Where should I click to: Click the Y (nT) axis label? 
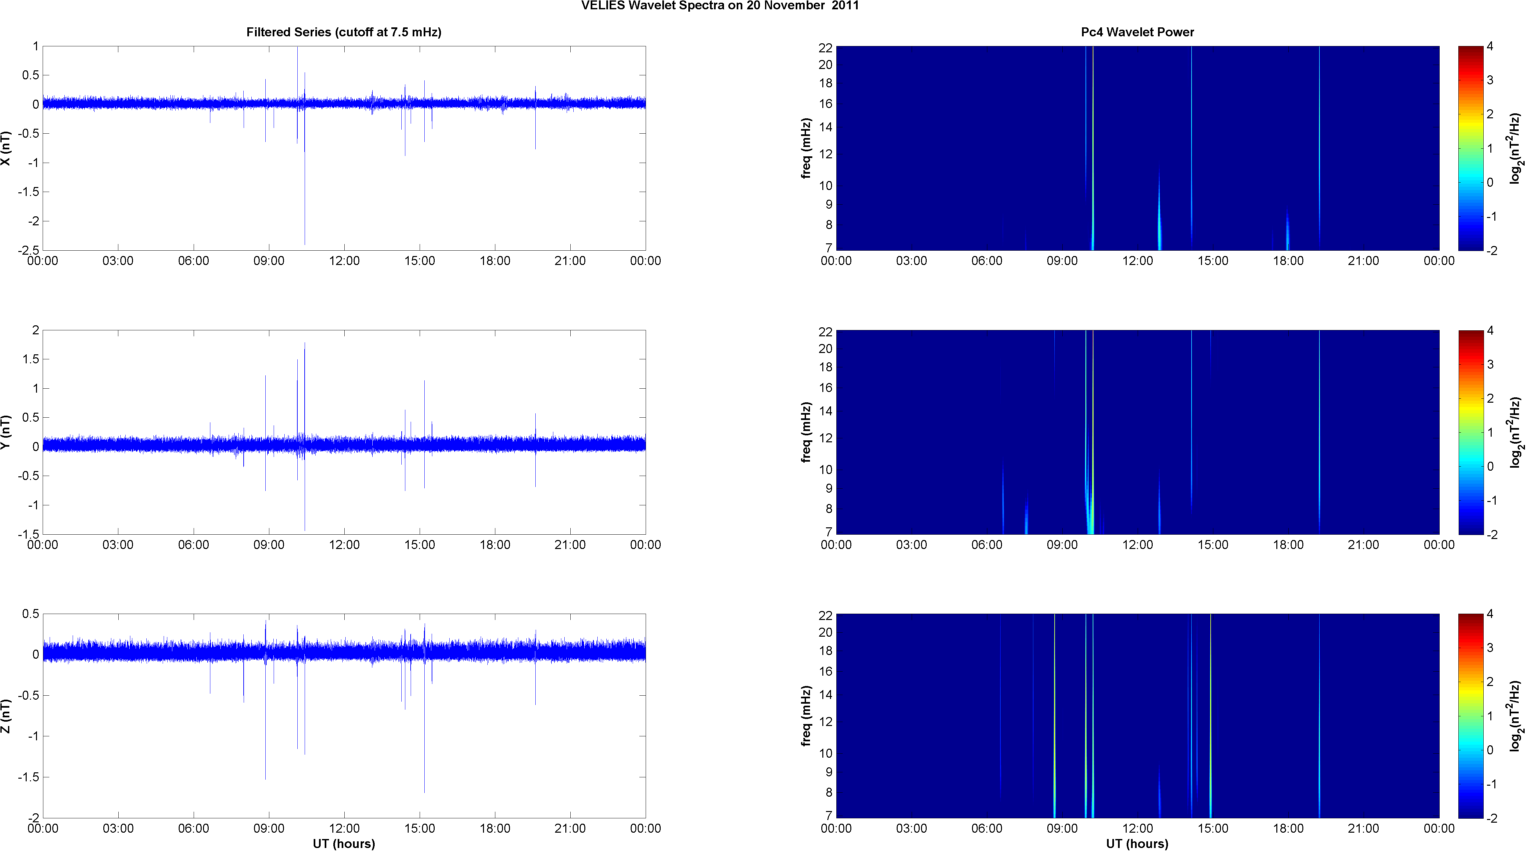(x=7, y=432)
